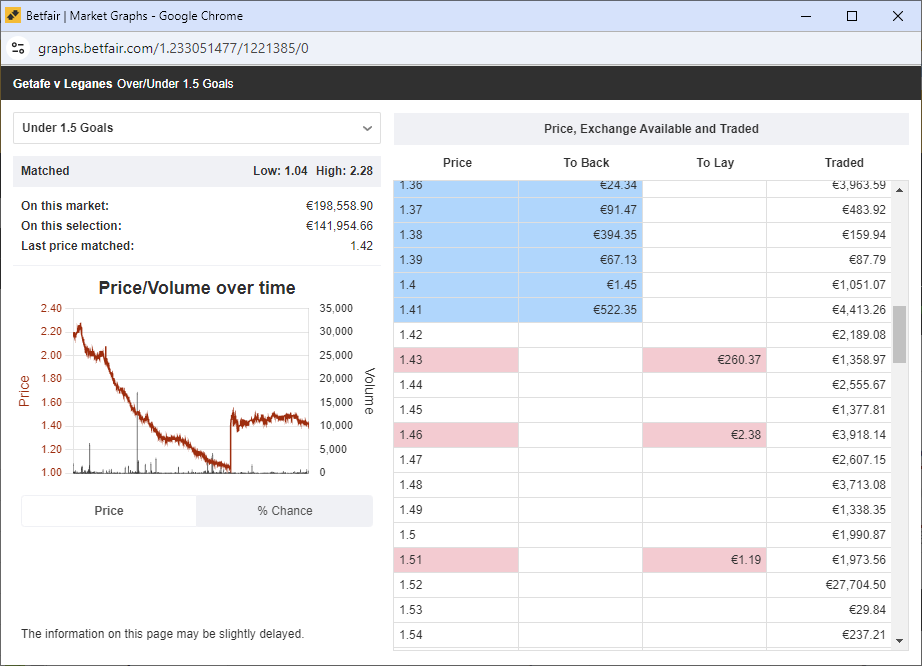The image size is (922, 666).
Task: Click the Last price matched value 1.42
Action: pos(362,246)
